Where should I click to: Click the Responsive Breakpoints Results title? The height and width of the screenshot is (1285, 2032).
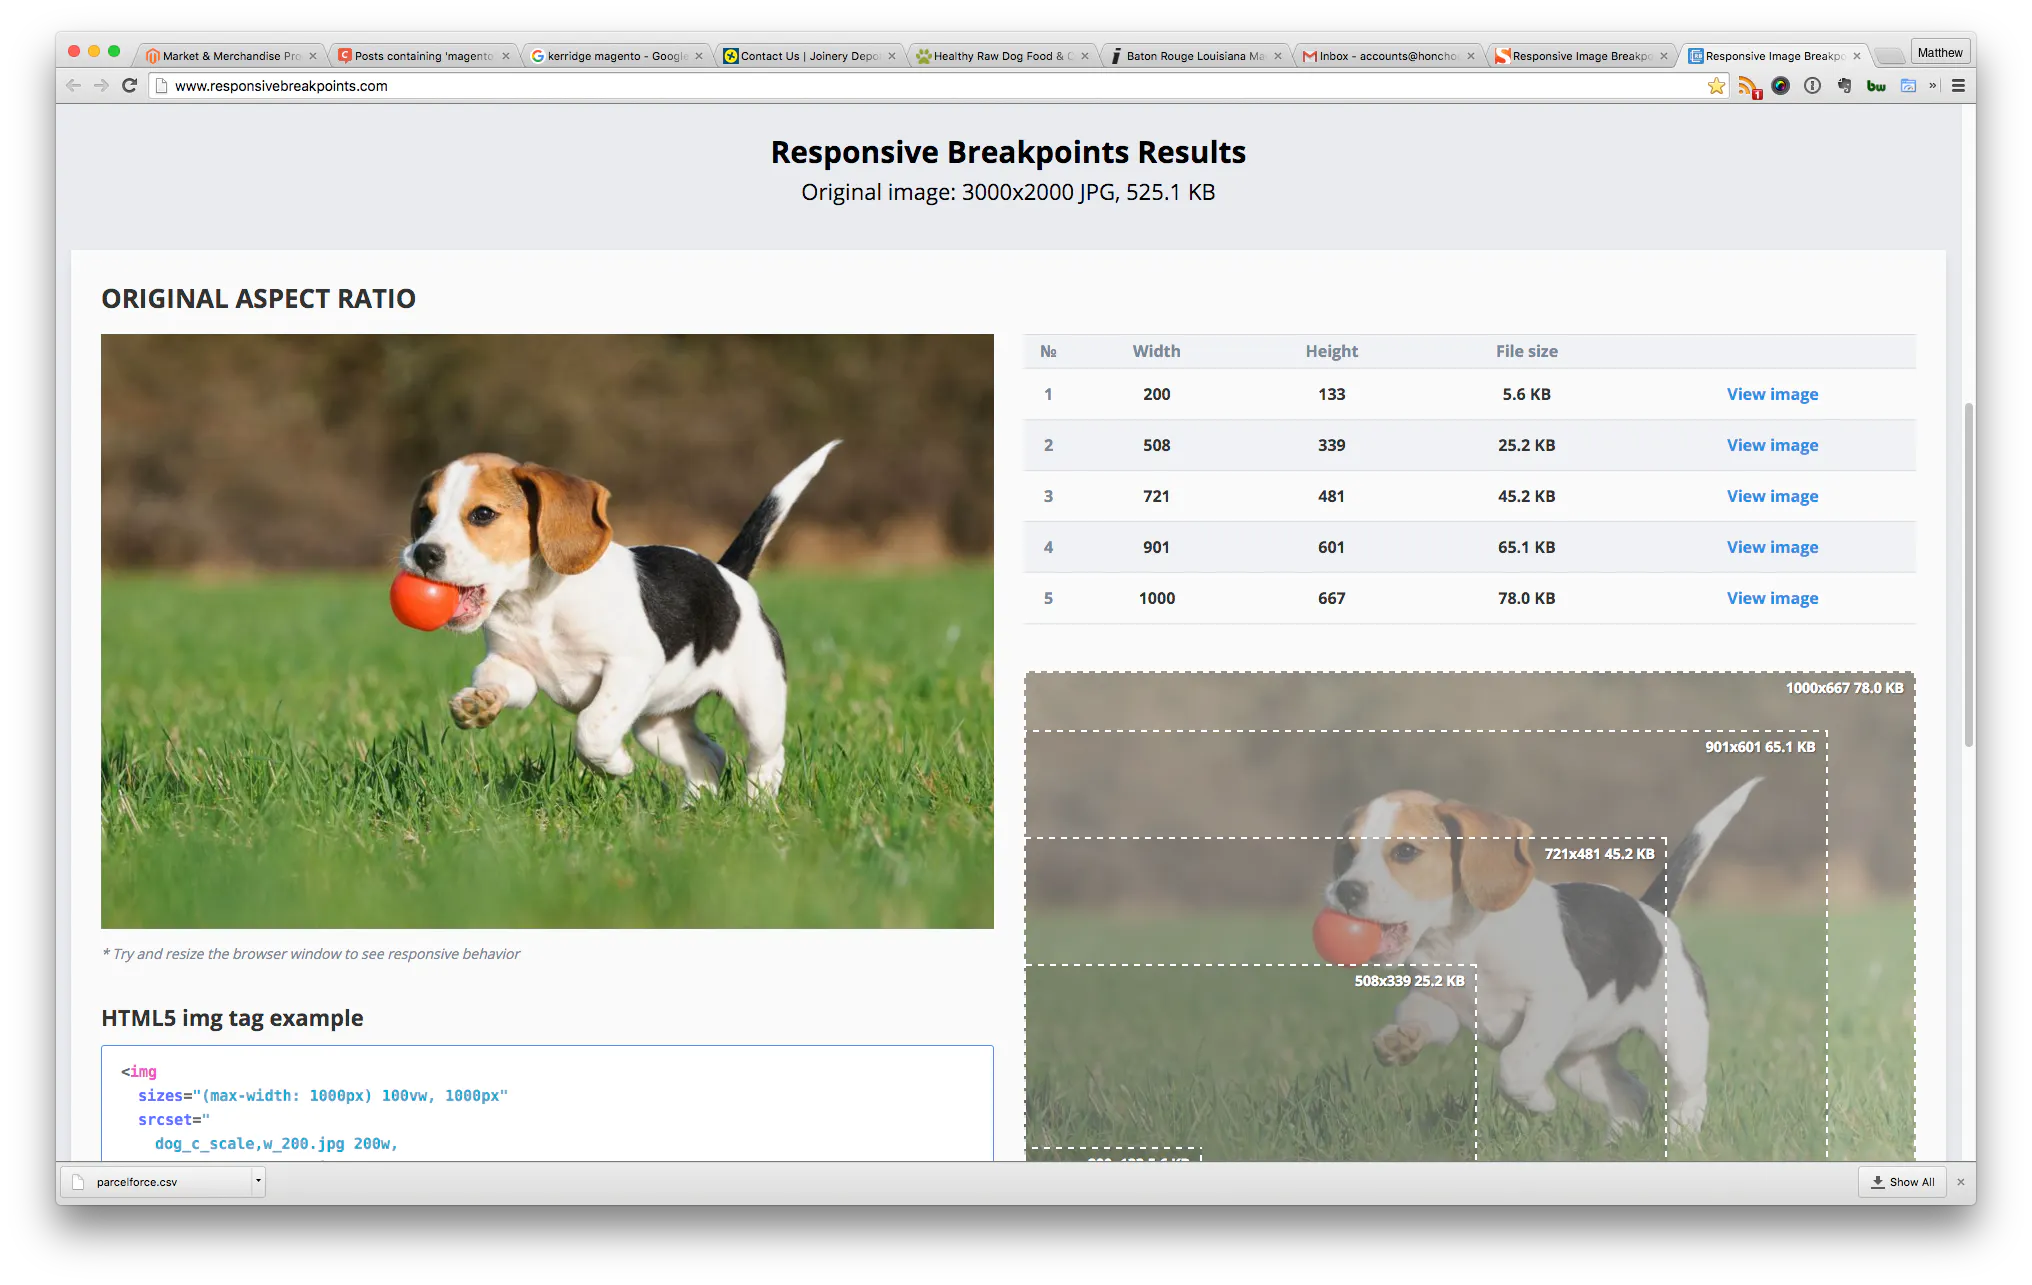pos(1008,152)
